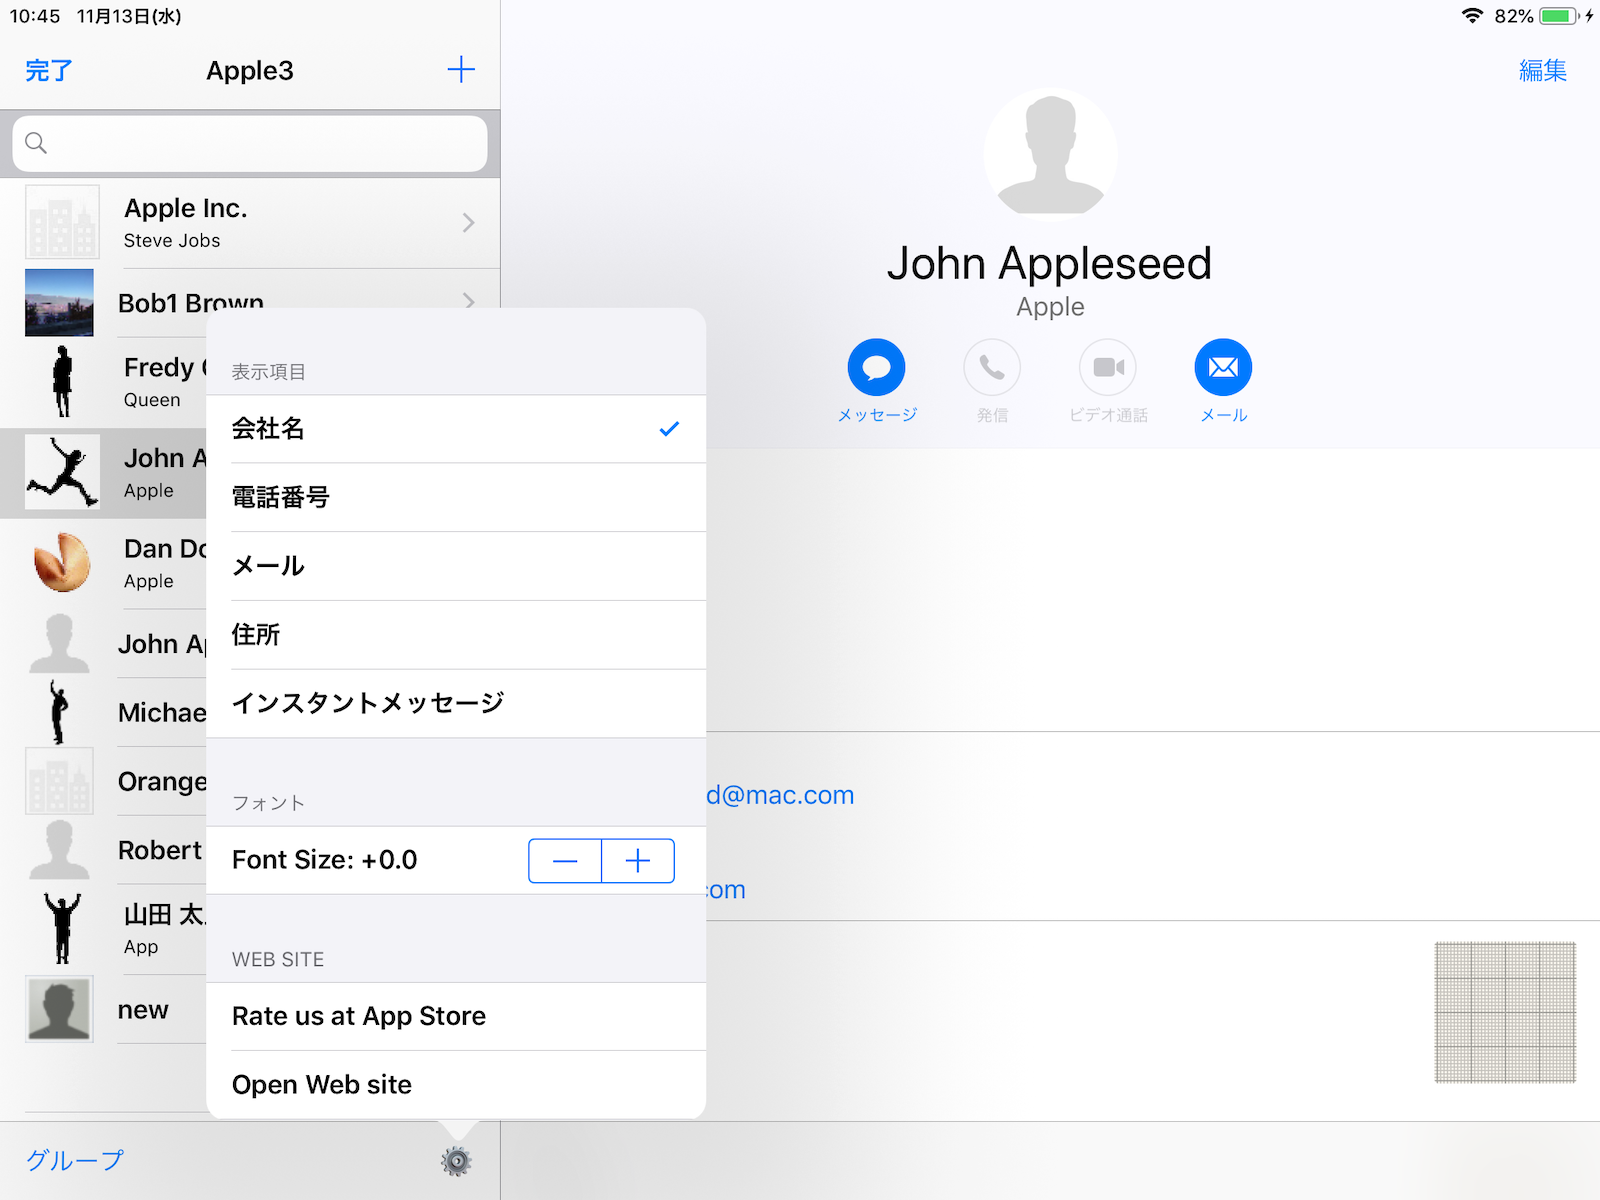Tap the phone call icon
1600x1200 pixels.
point(992,368)
